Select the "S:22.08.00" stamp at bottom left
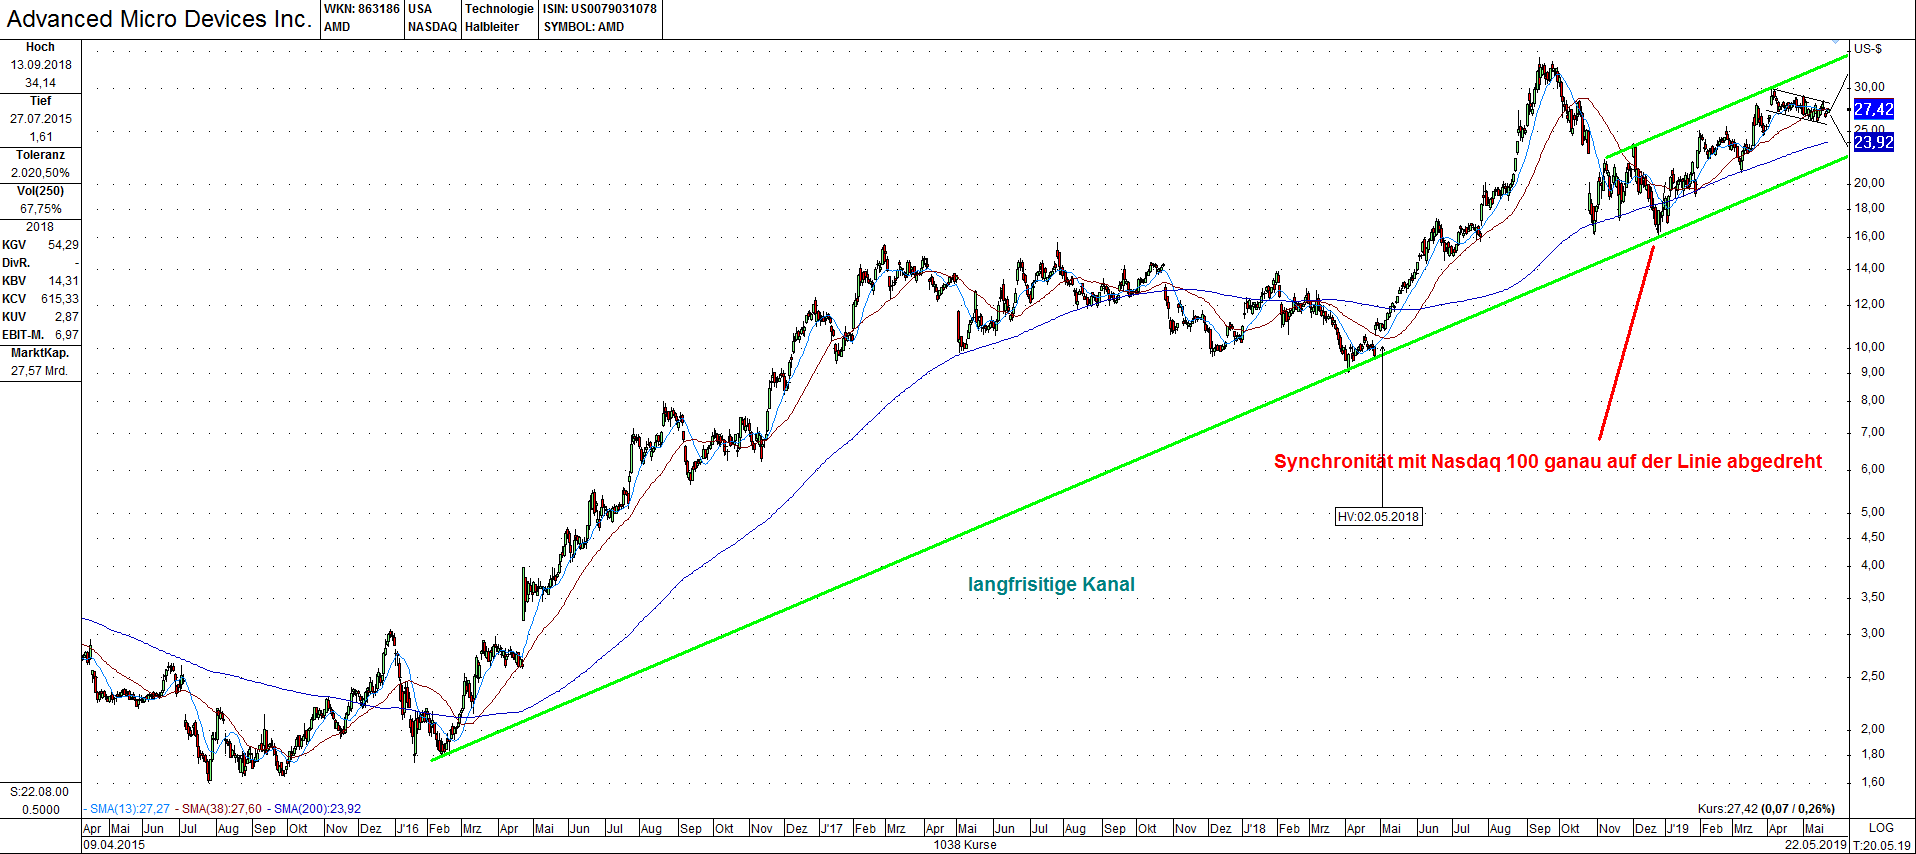The width and height of the screenshot is (1916, 854). (40, 792)
